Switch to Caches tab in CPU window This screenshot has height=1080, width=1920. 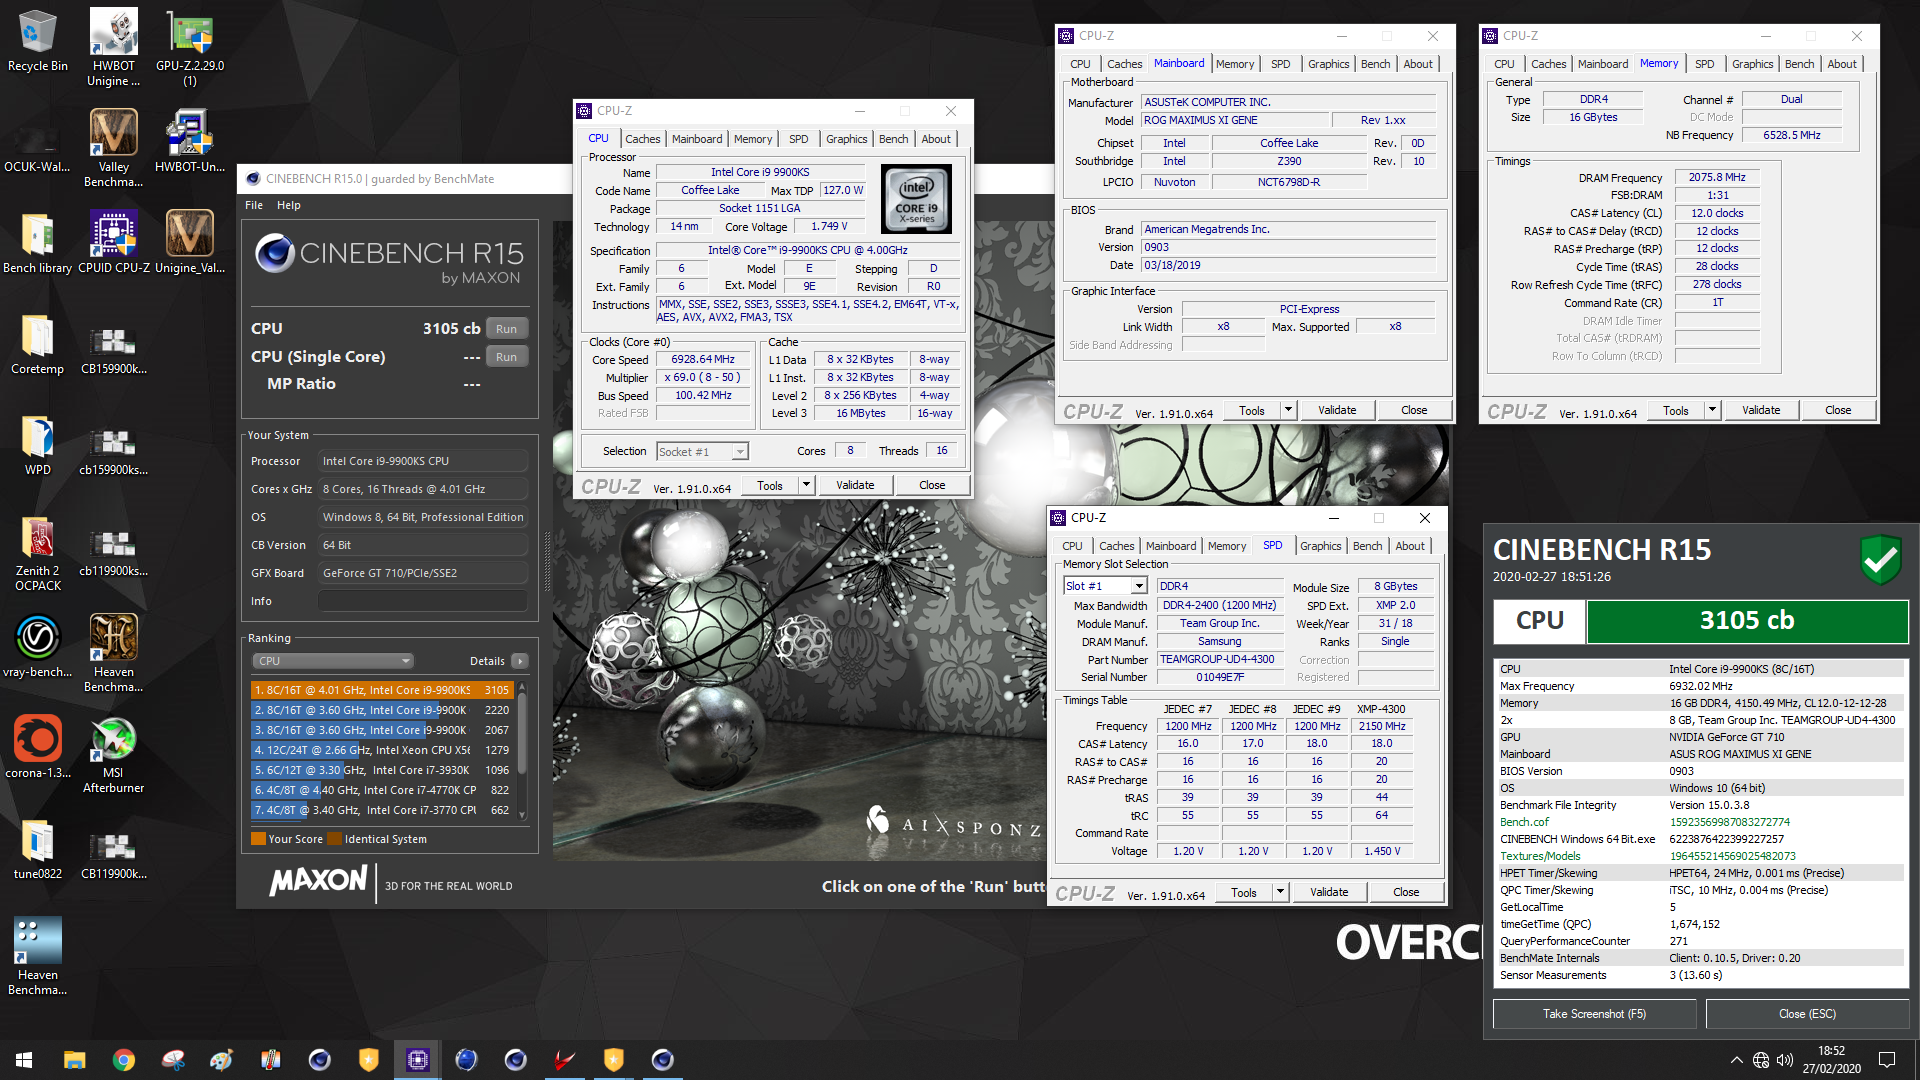(642, 139)
